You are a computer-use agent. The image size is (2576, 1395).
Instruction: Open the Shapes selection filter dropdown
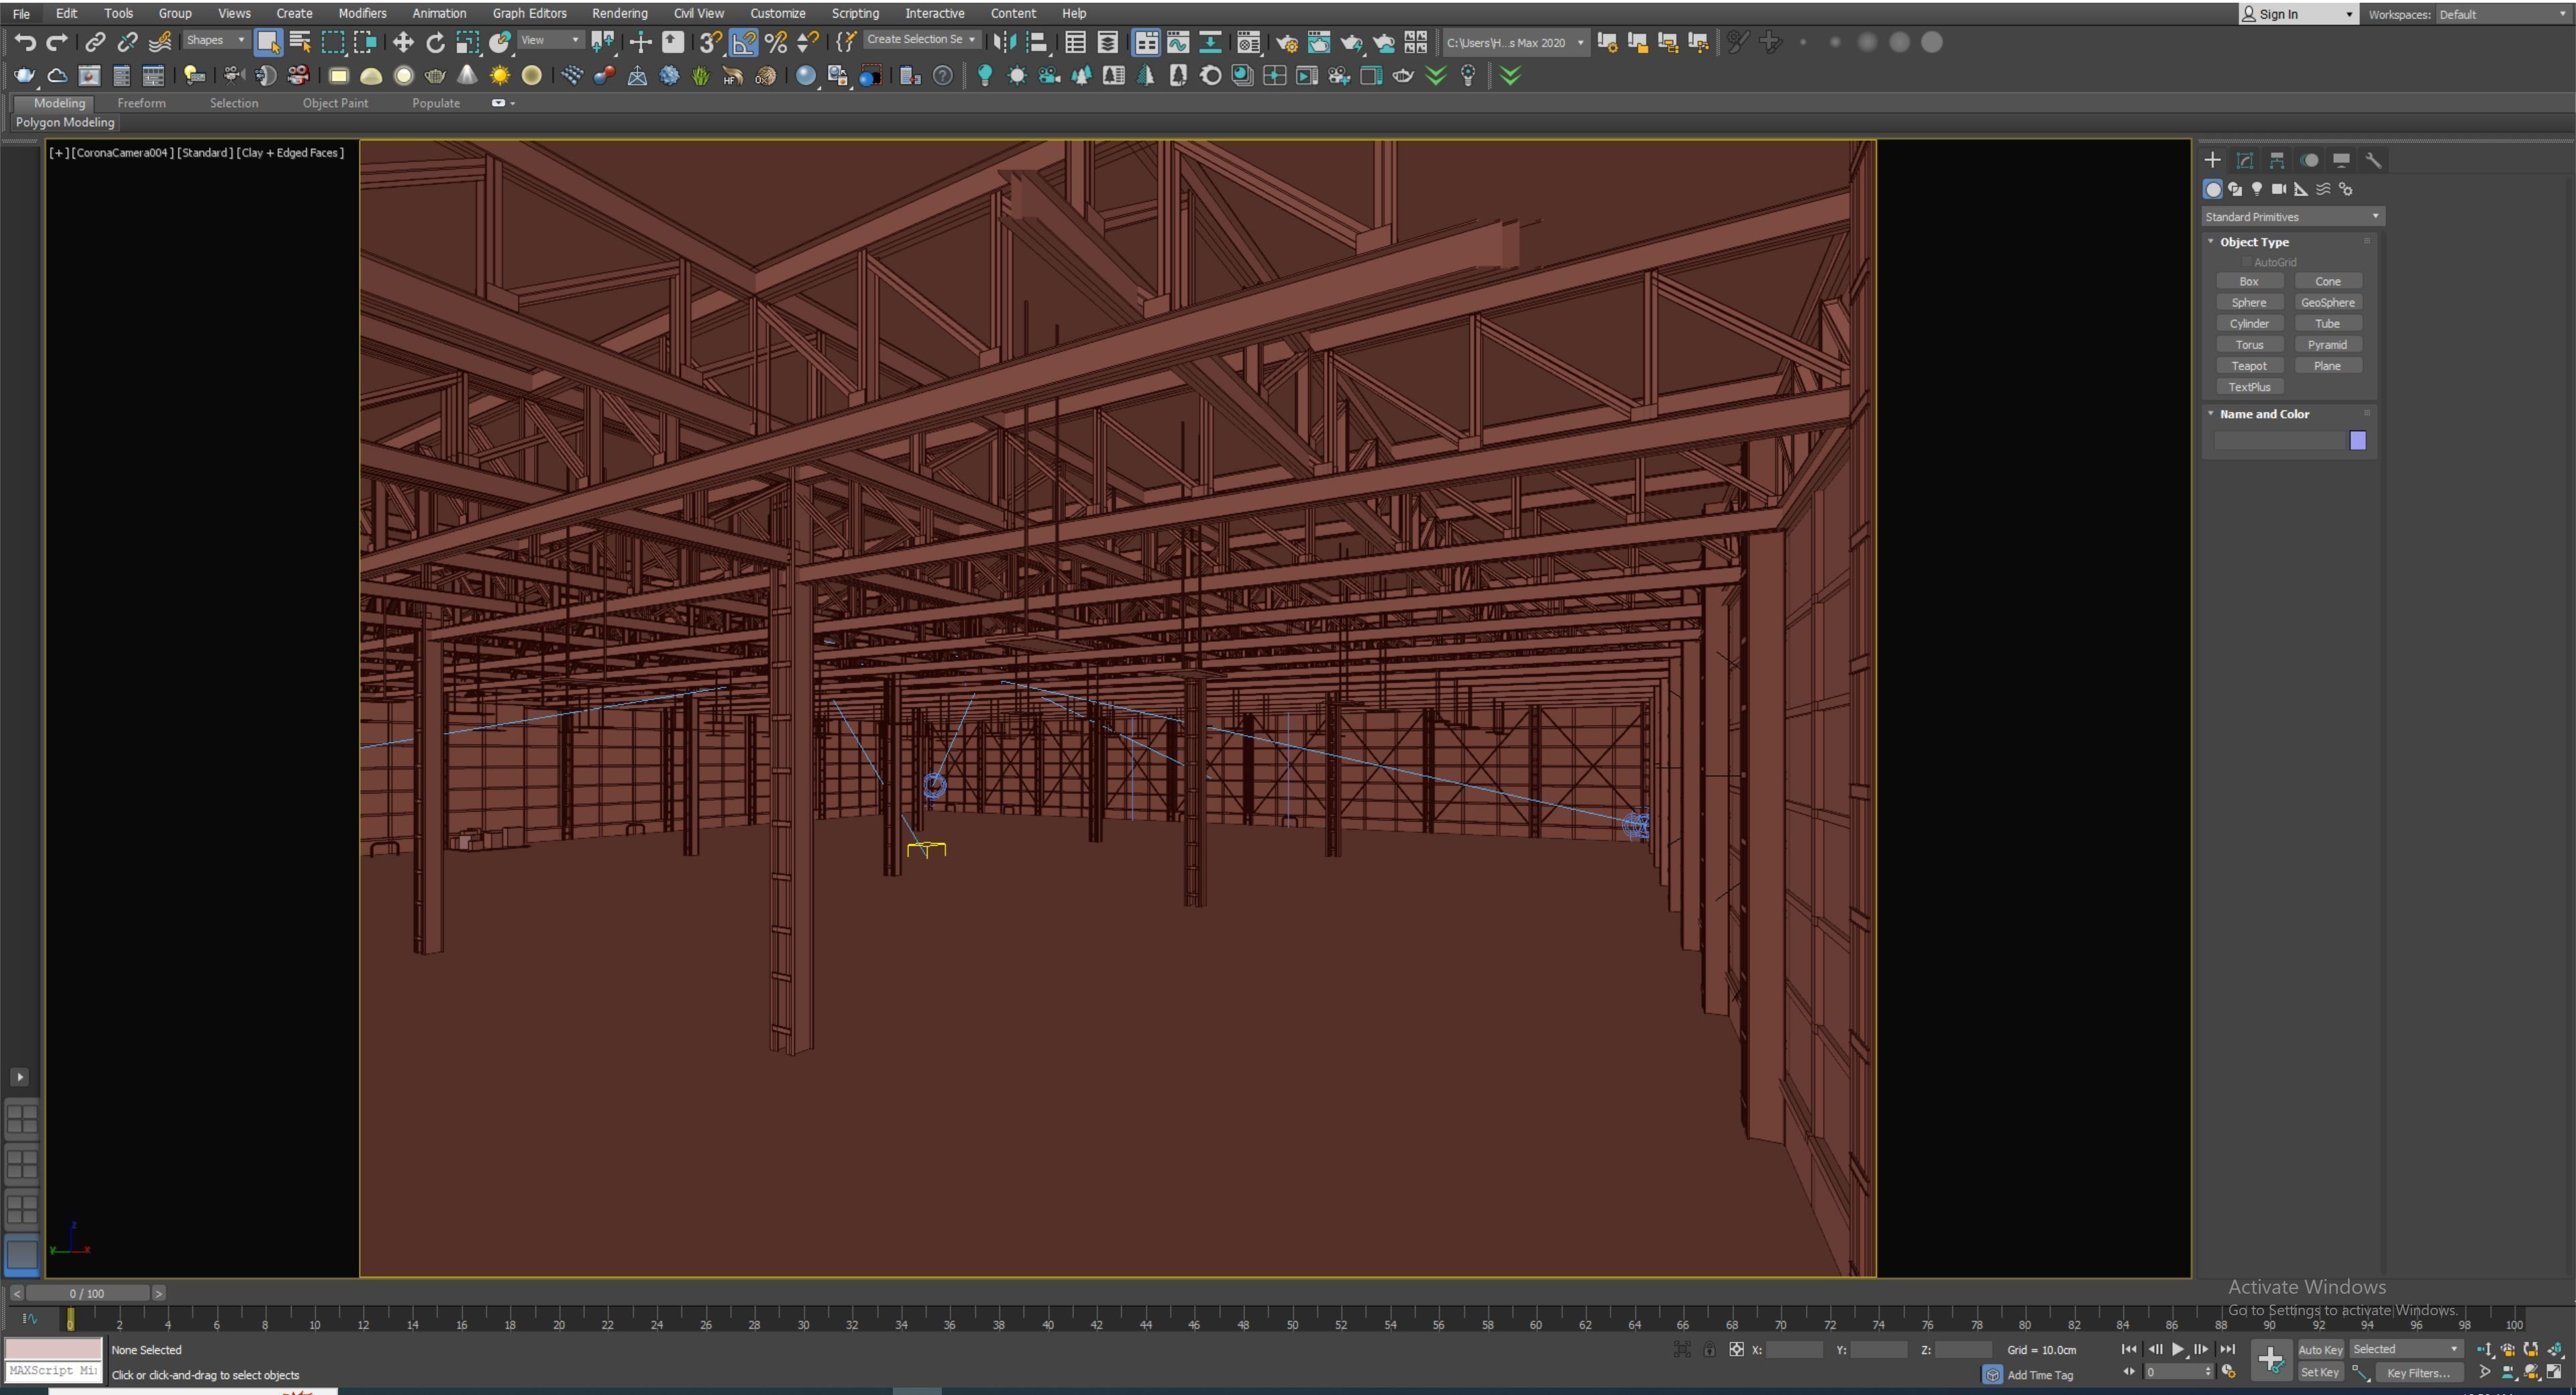click(x=215, y=40)
